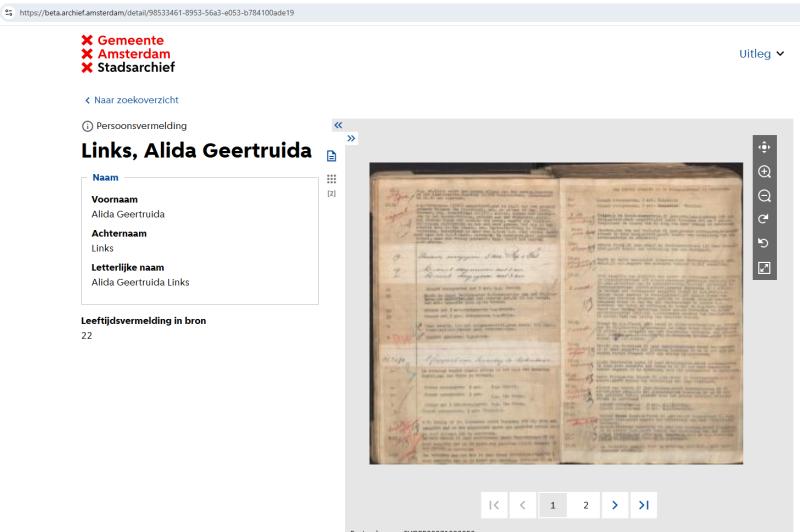Show the thumbnail grid of scans
800x532 pixels.
331,178
